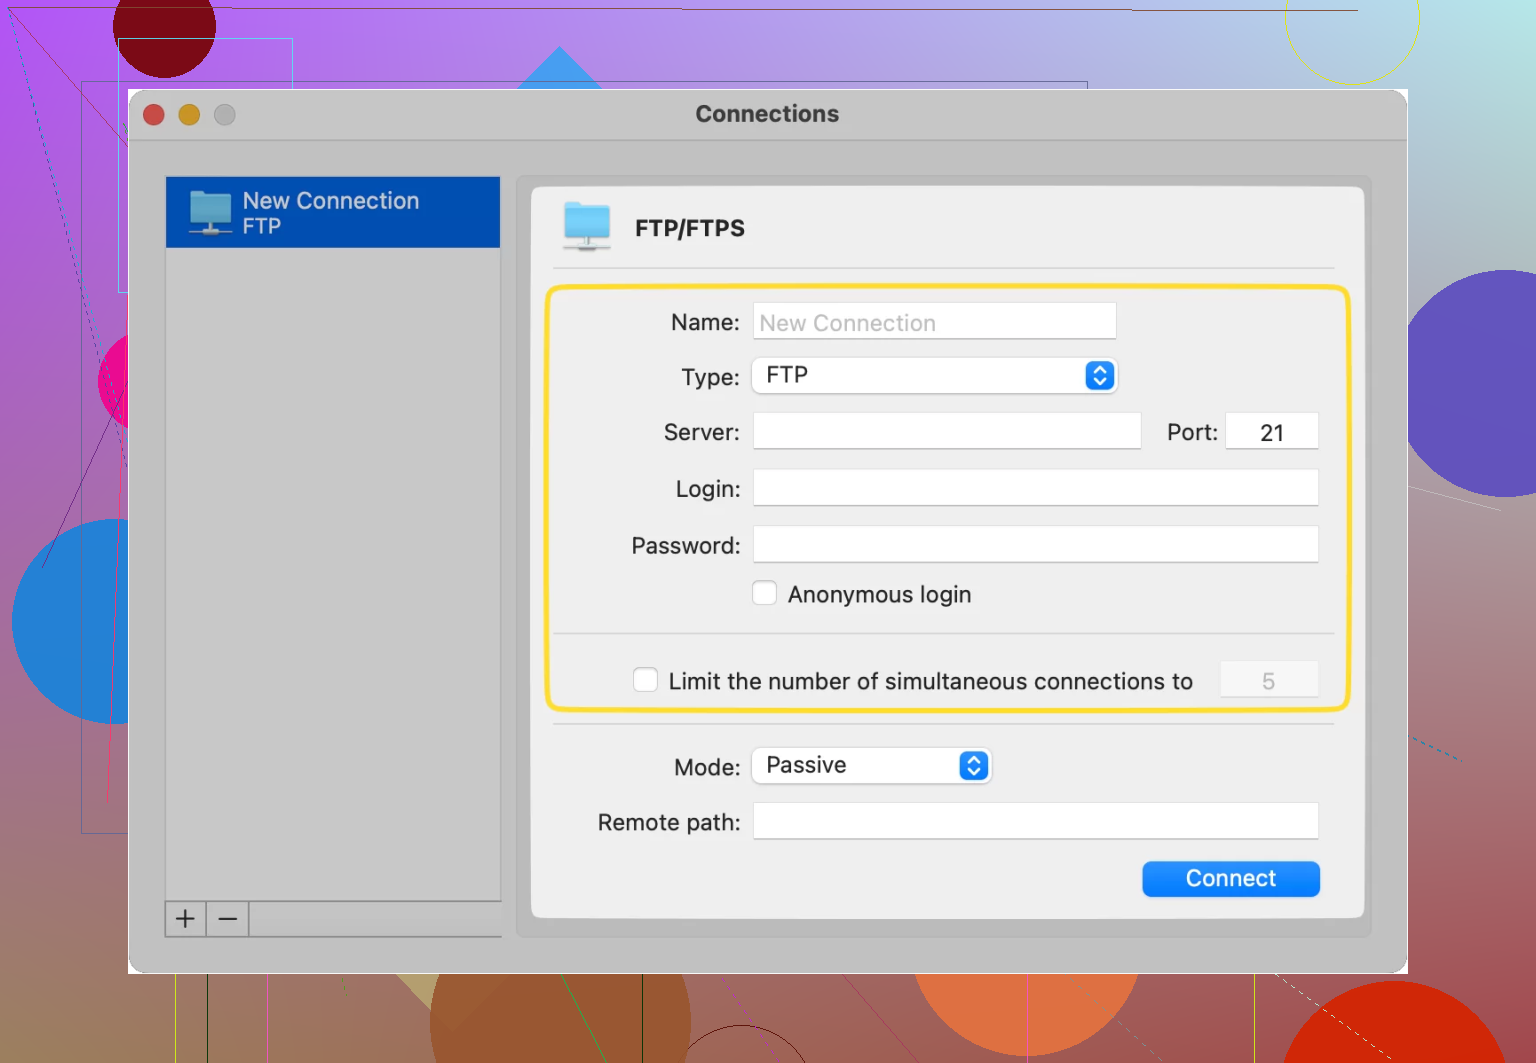Click the Connect button
The width and height of the screenshot is (1536, 1063).
tap(1231, 878)
